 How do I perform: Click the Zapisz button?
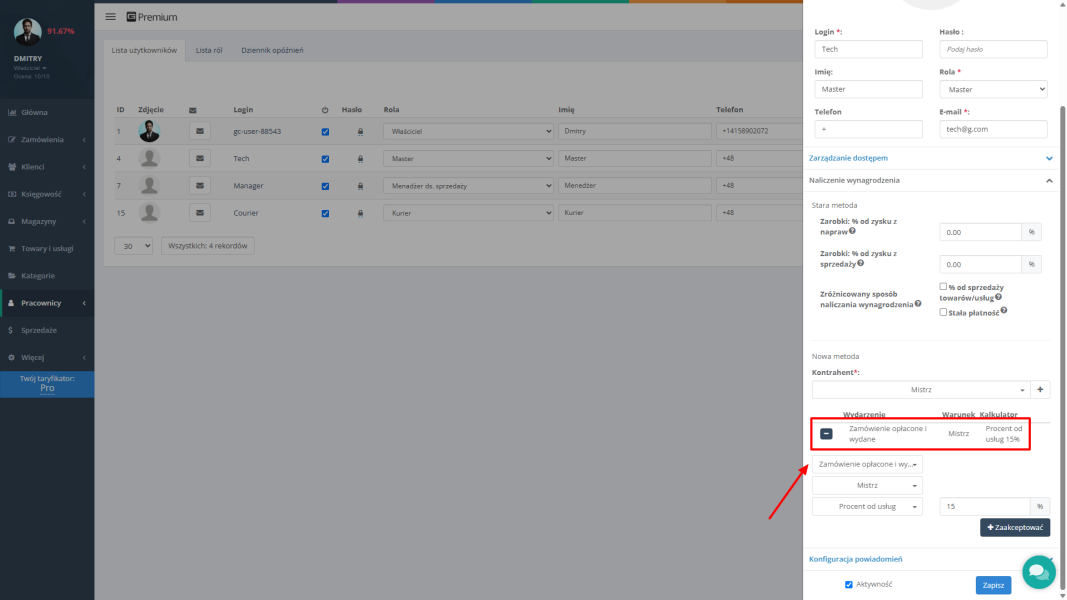[x=993, y=585]
